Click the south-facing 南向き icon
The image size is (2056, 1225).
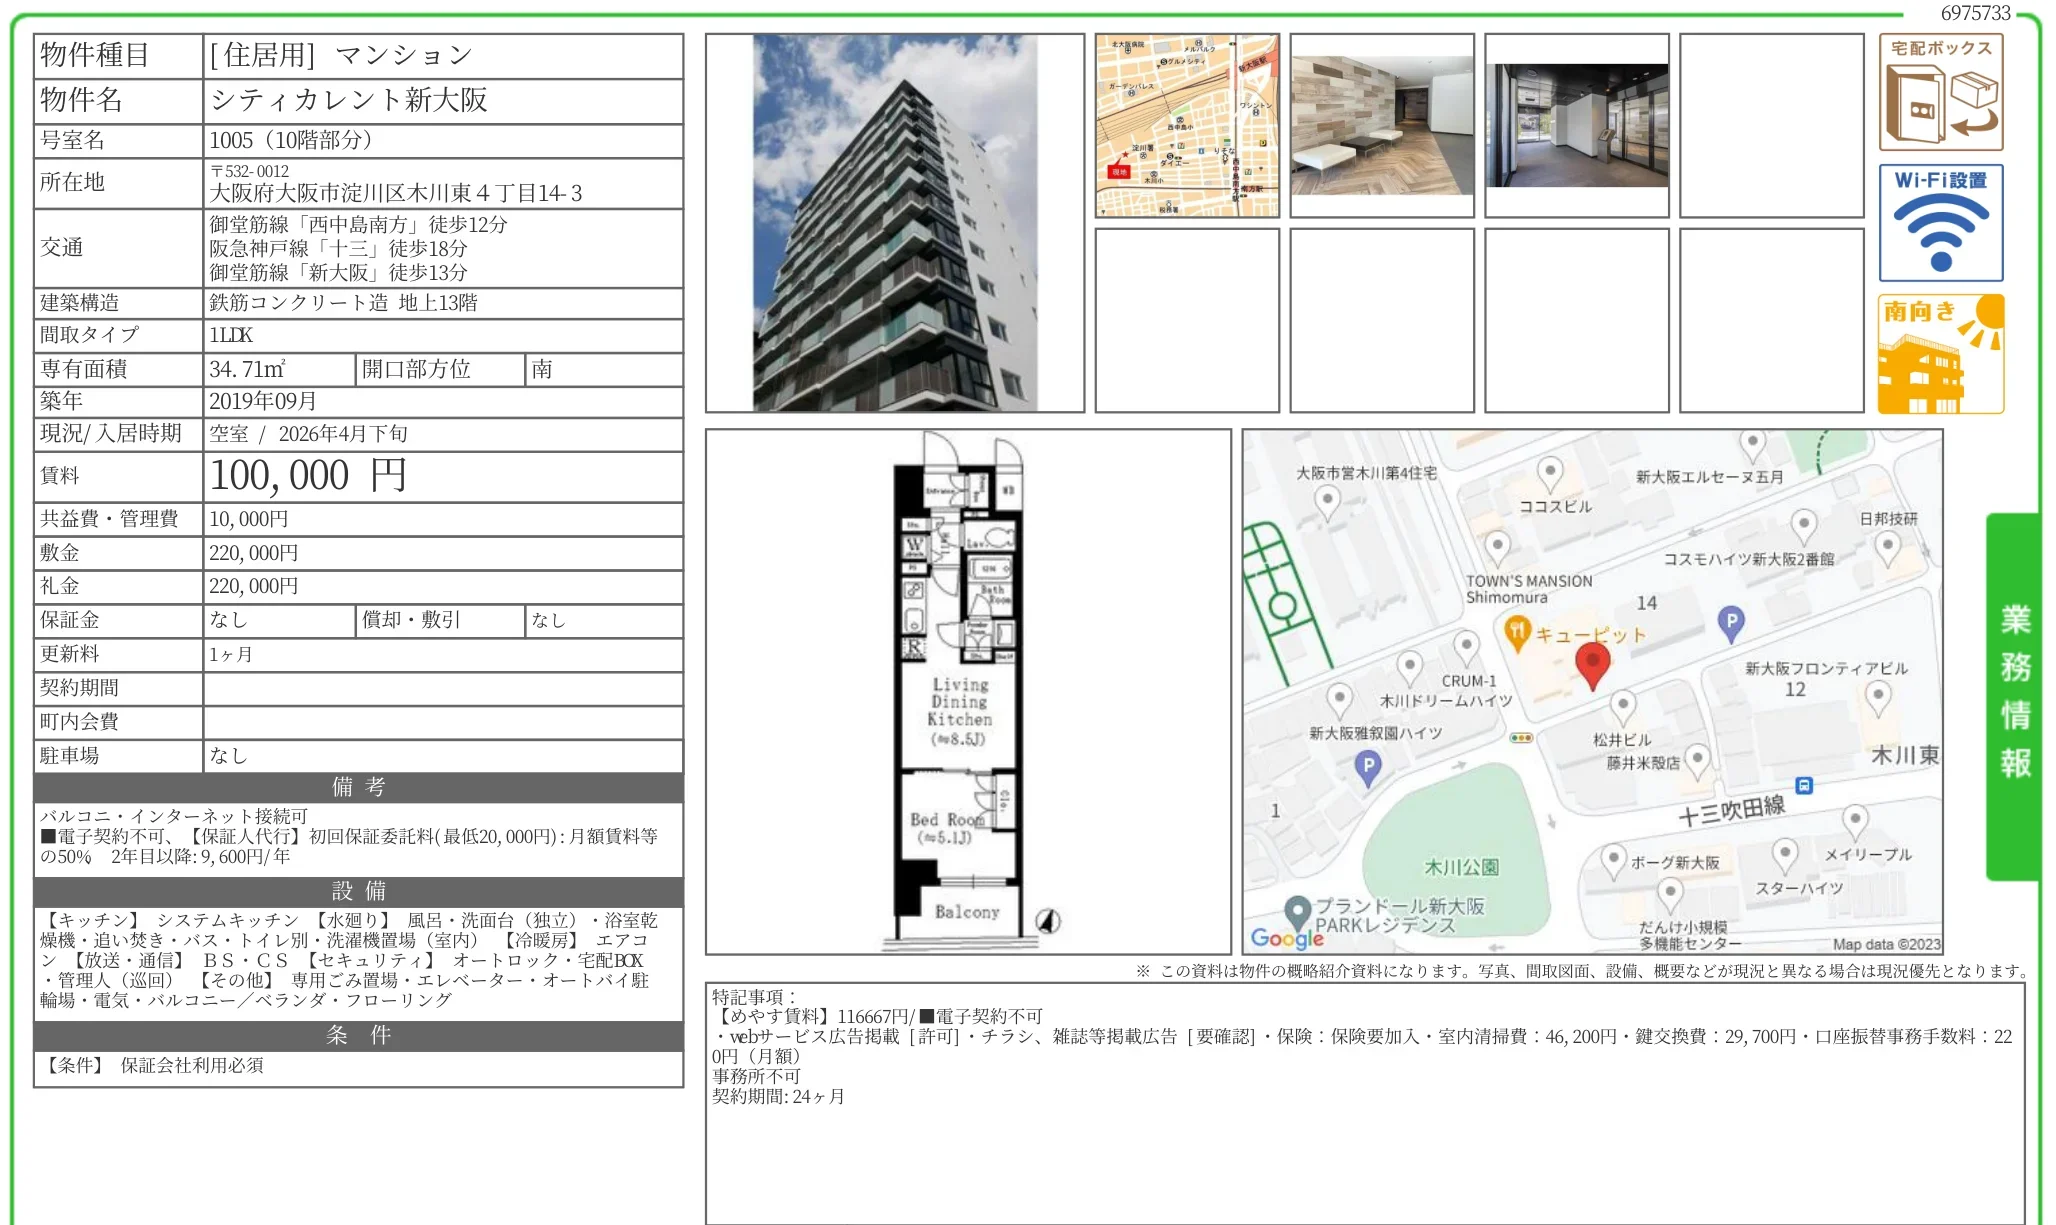click(1940, 353)
